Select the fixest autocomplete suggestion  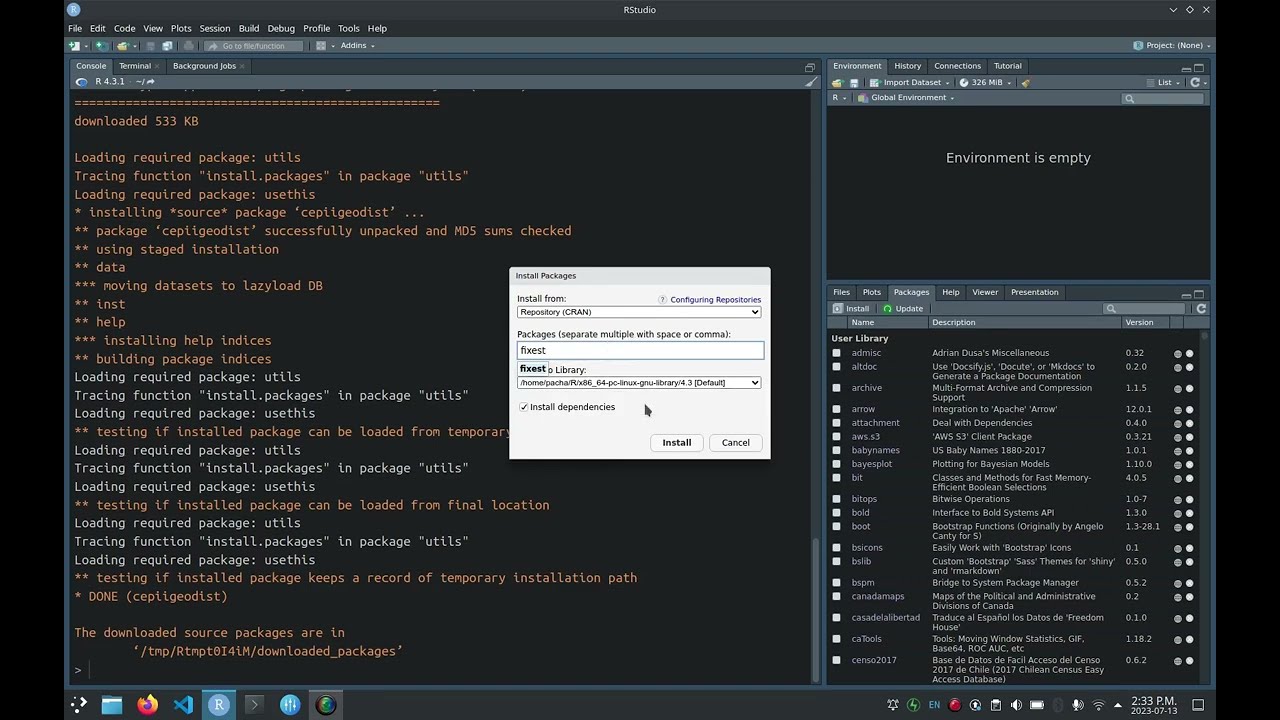pos(533,369)
